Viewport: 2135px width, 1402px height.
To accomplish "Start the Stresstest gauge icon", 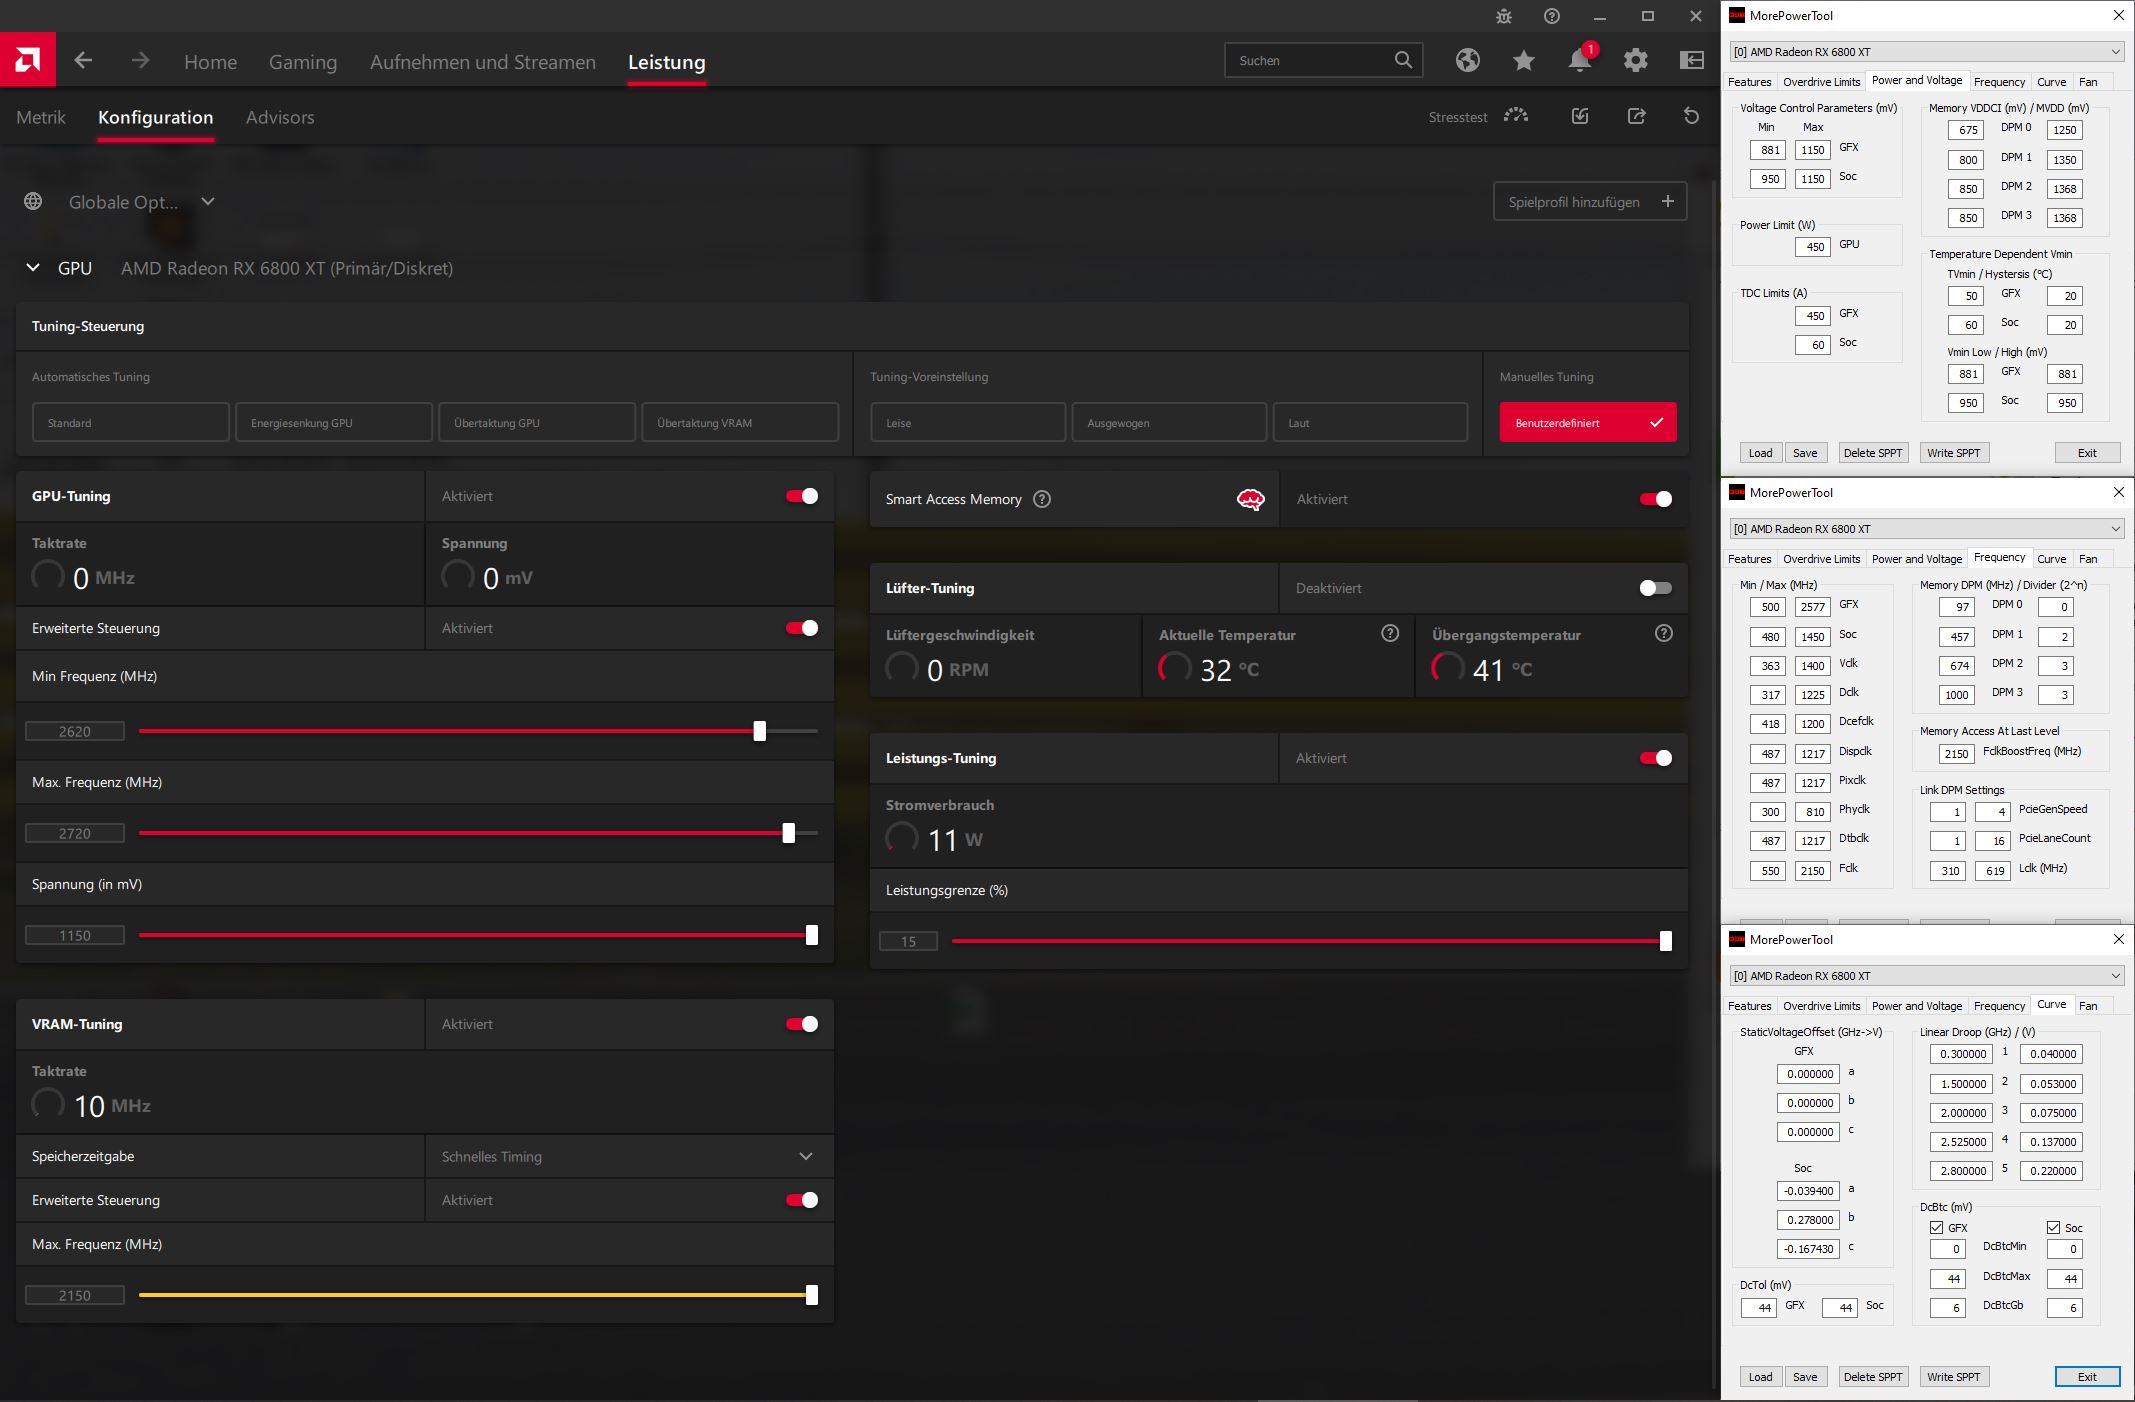I will (x=1516, y=116).
